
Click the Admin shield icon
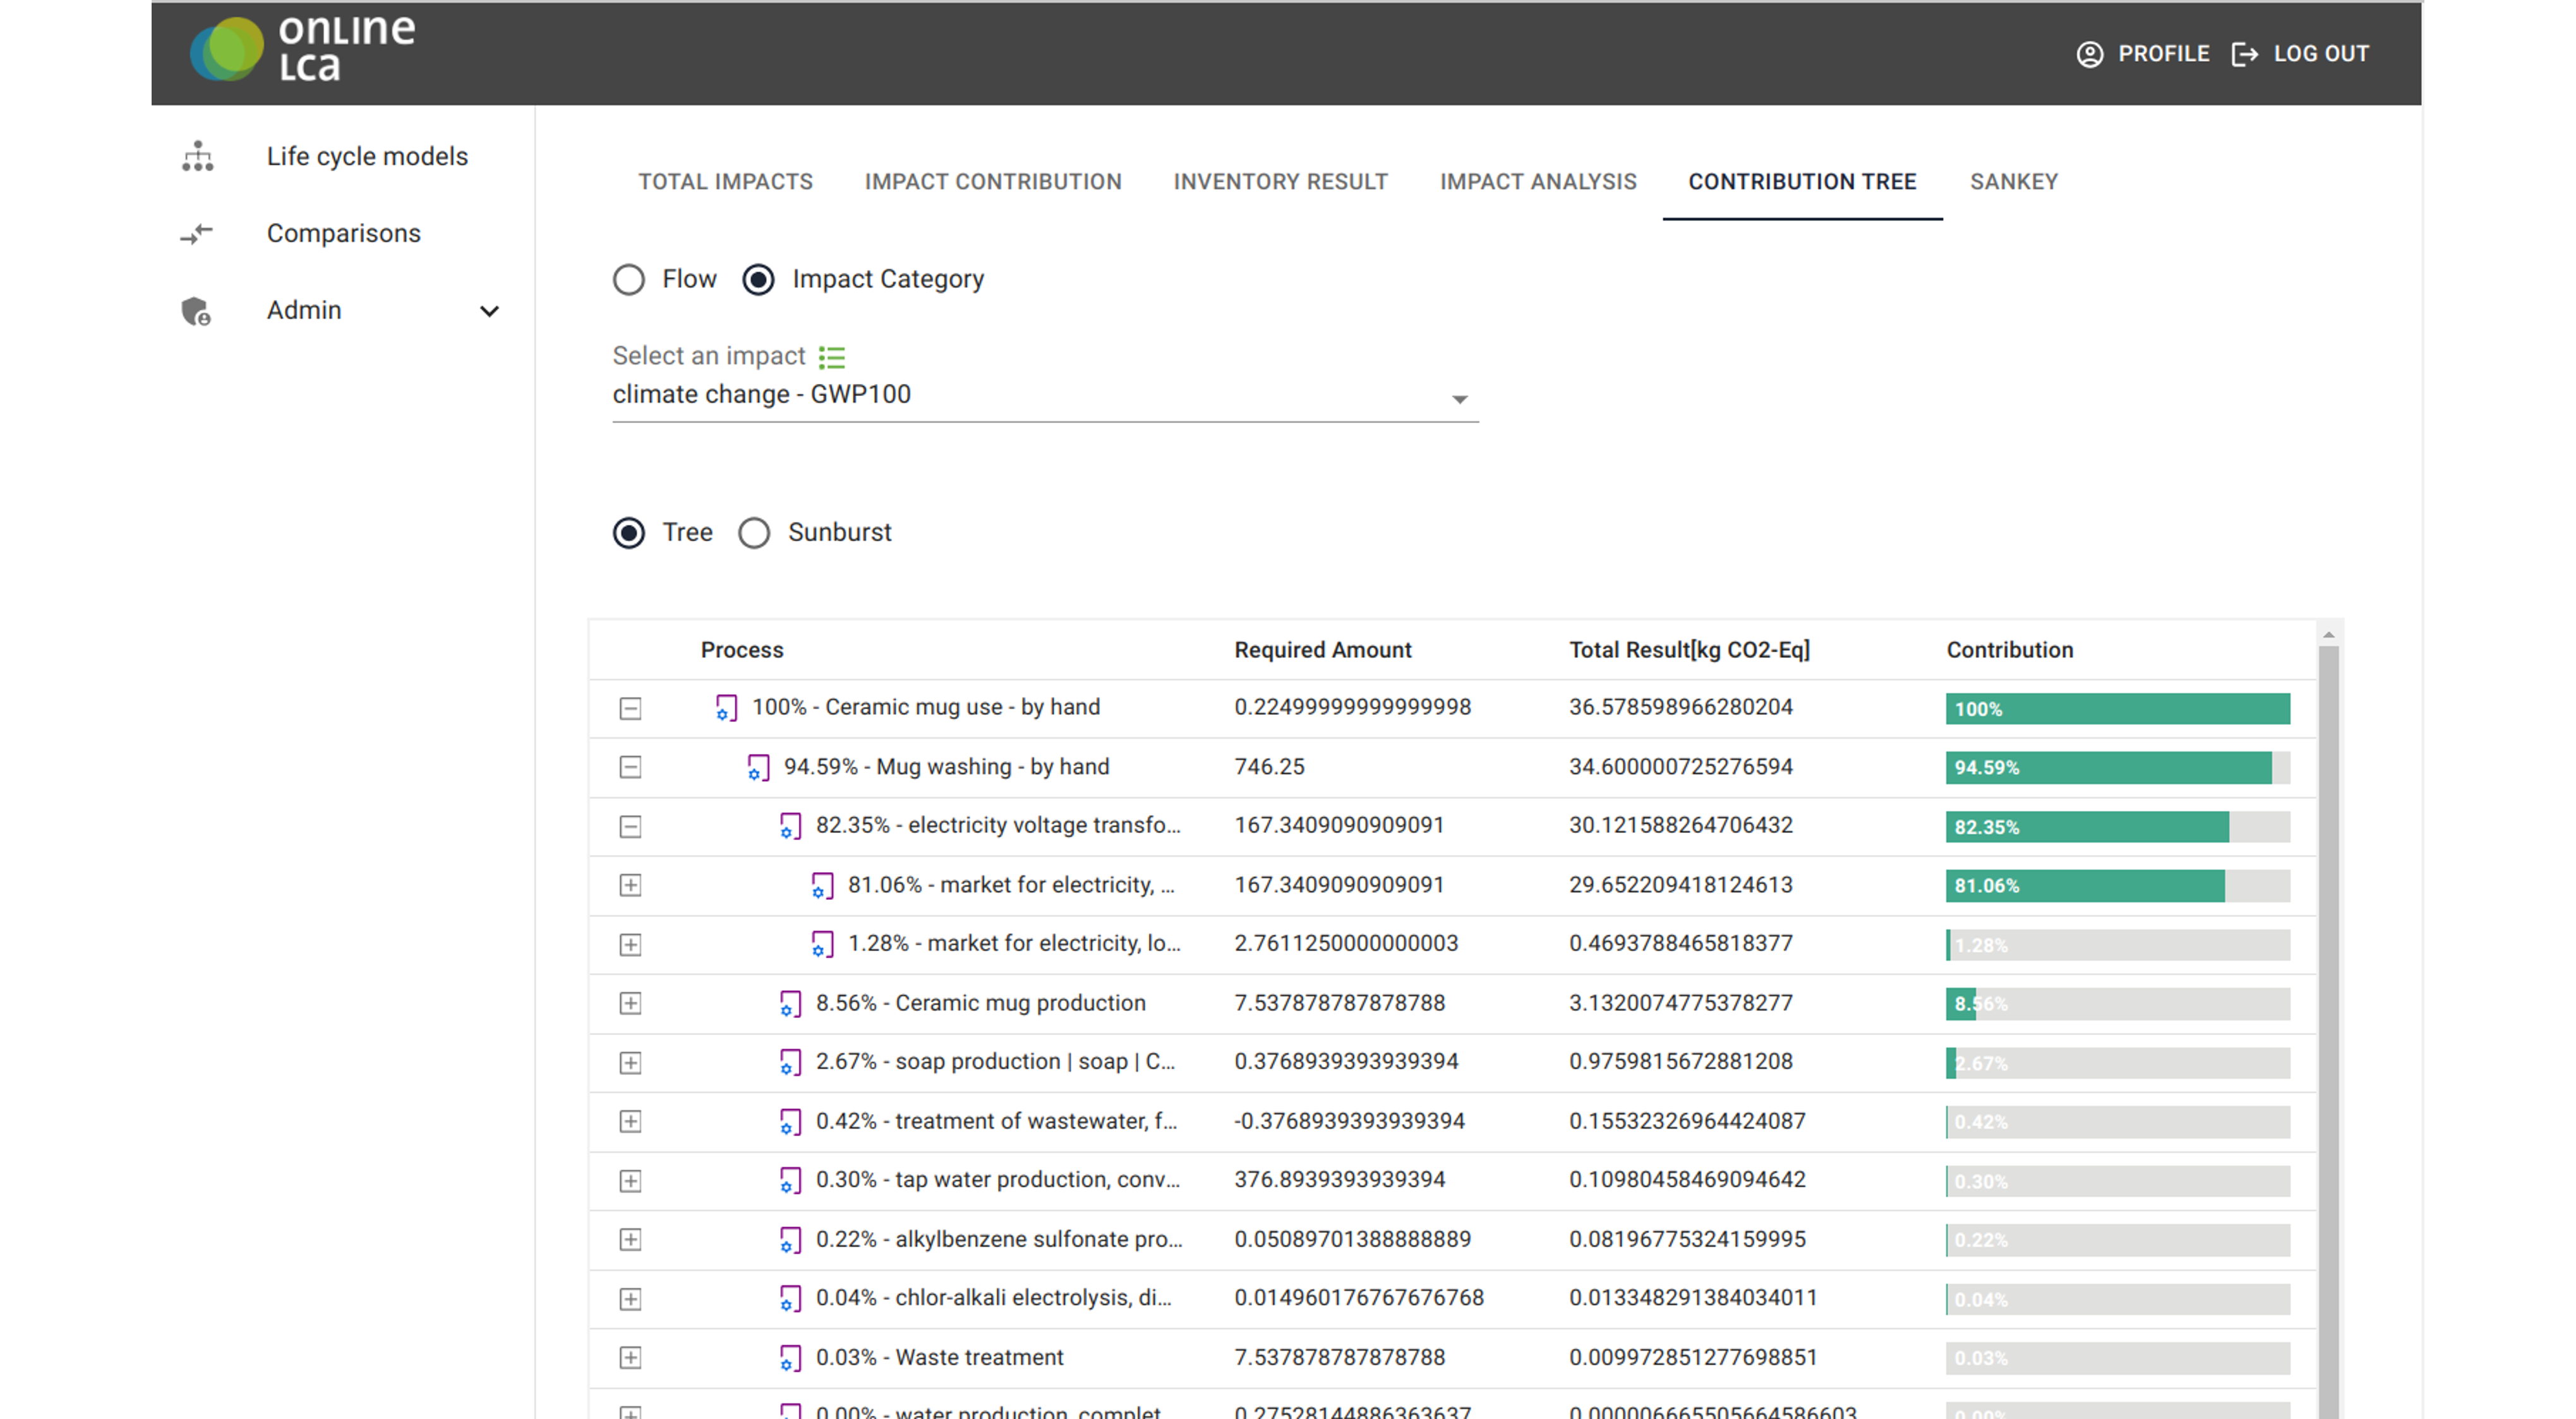[x=196, y=311]
